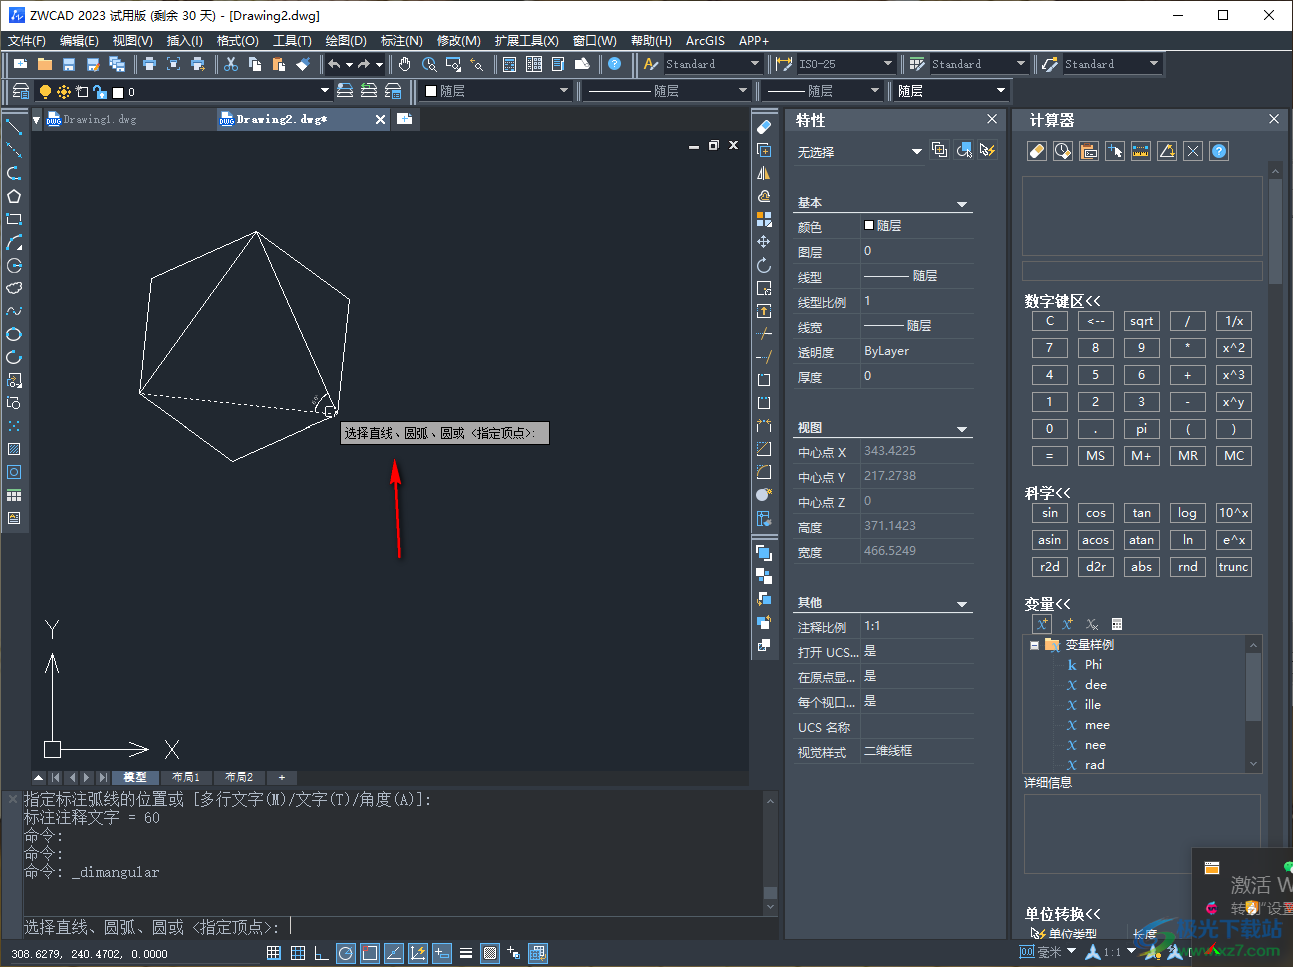
Task: Click the sqrt calculator button
Action: tap(1141, 321)
